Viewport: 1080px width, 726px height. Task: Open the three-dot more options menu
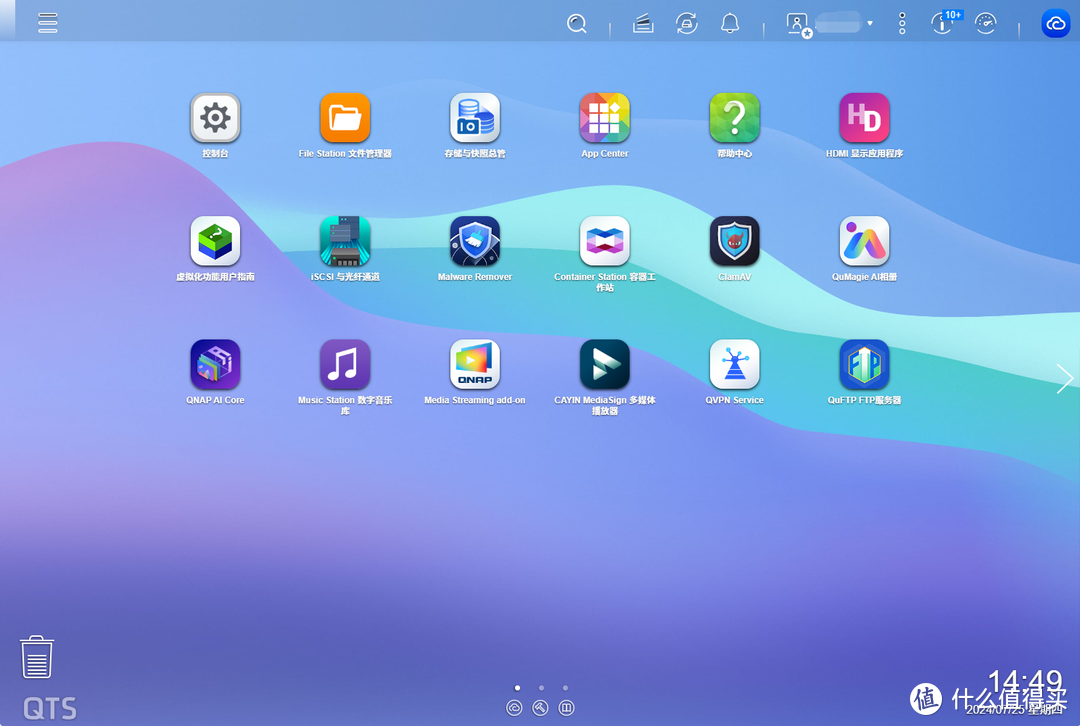[902, 23]
